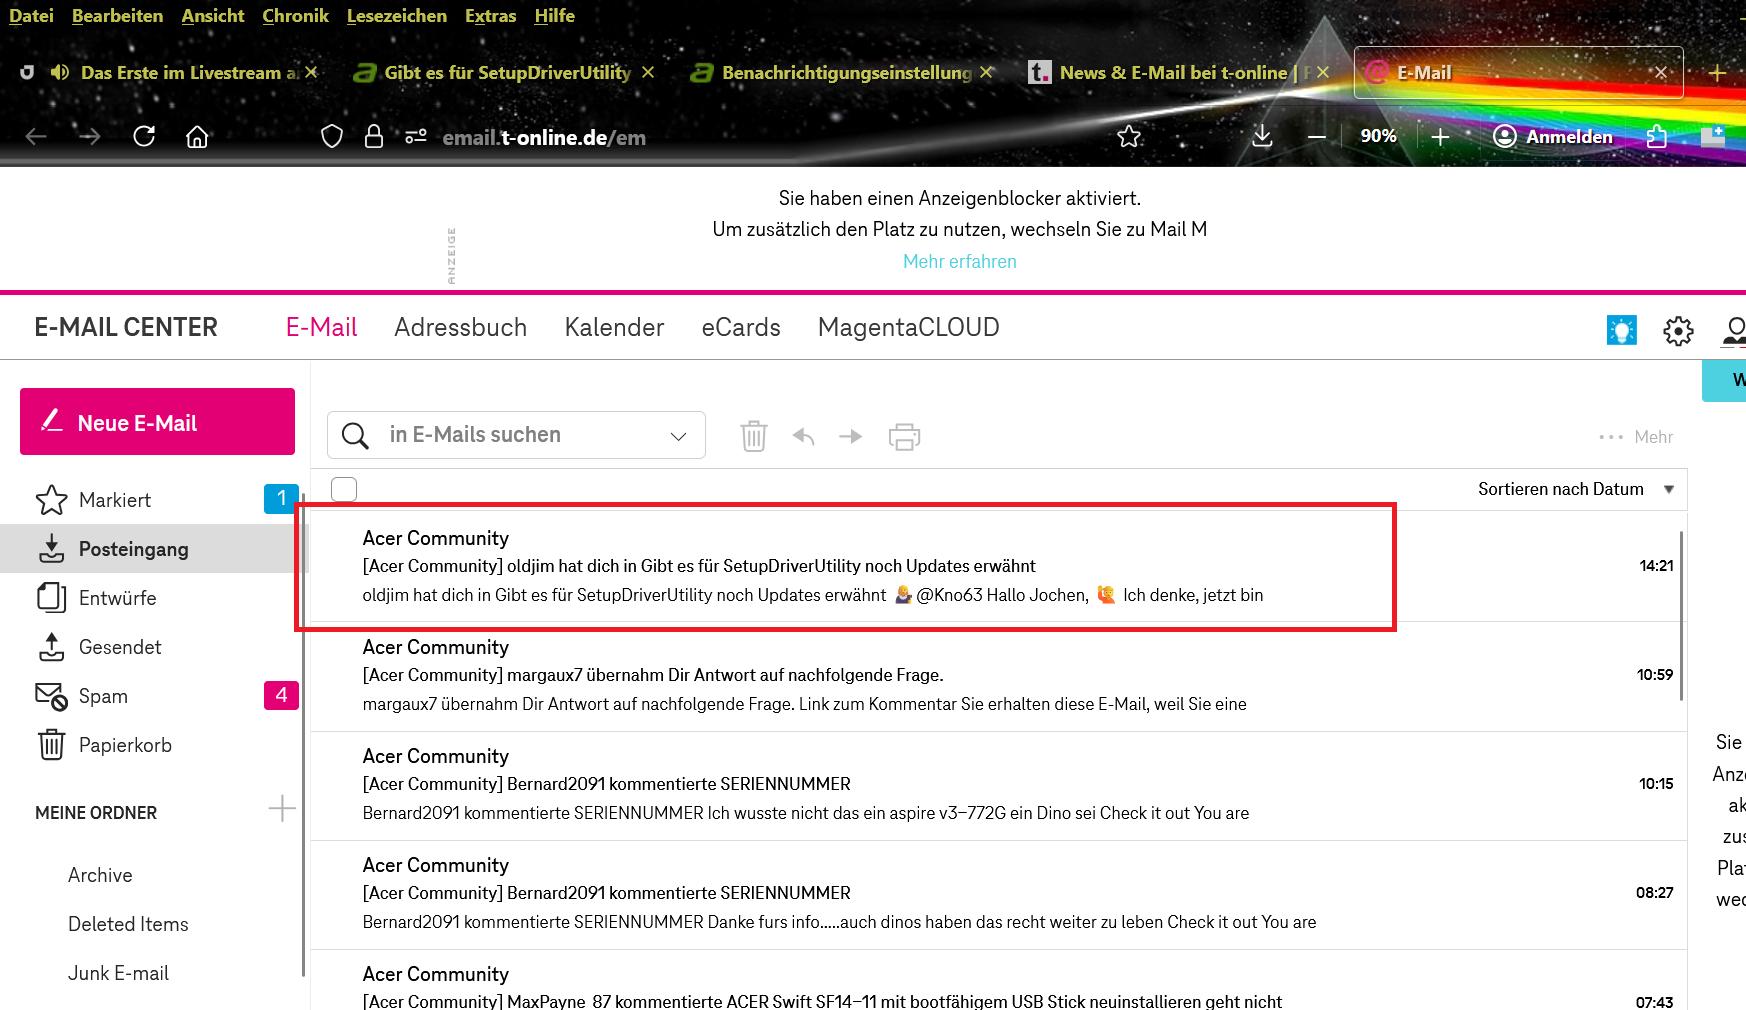The width and height of the screenshot is (1746, 1010).
Task: Expand the search options dropdown arrow
Action: point(678,436)
